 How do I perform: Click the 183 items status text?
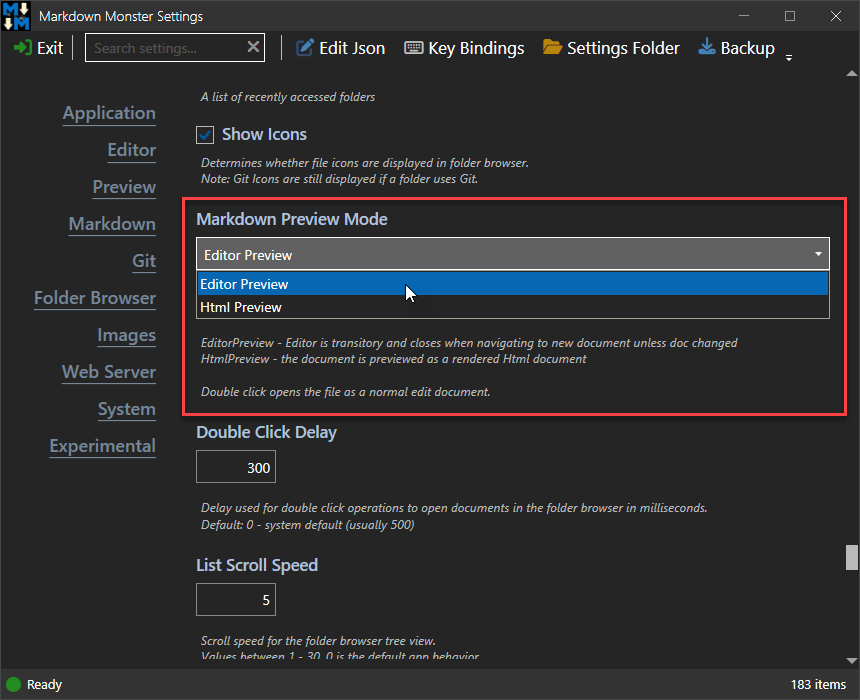point(818,685)
